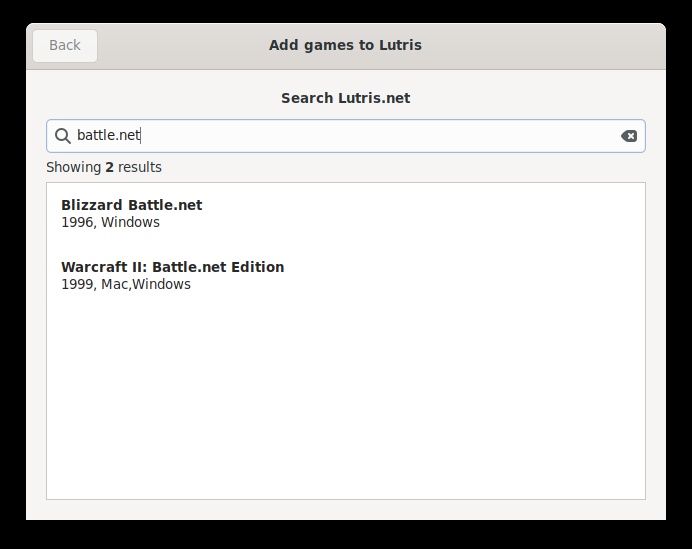Image resolution: width=692 pixels, height=549 pixels.
Task: Click the "Add games to Lutris" title
Action: tap(345, 45)
